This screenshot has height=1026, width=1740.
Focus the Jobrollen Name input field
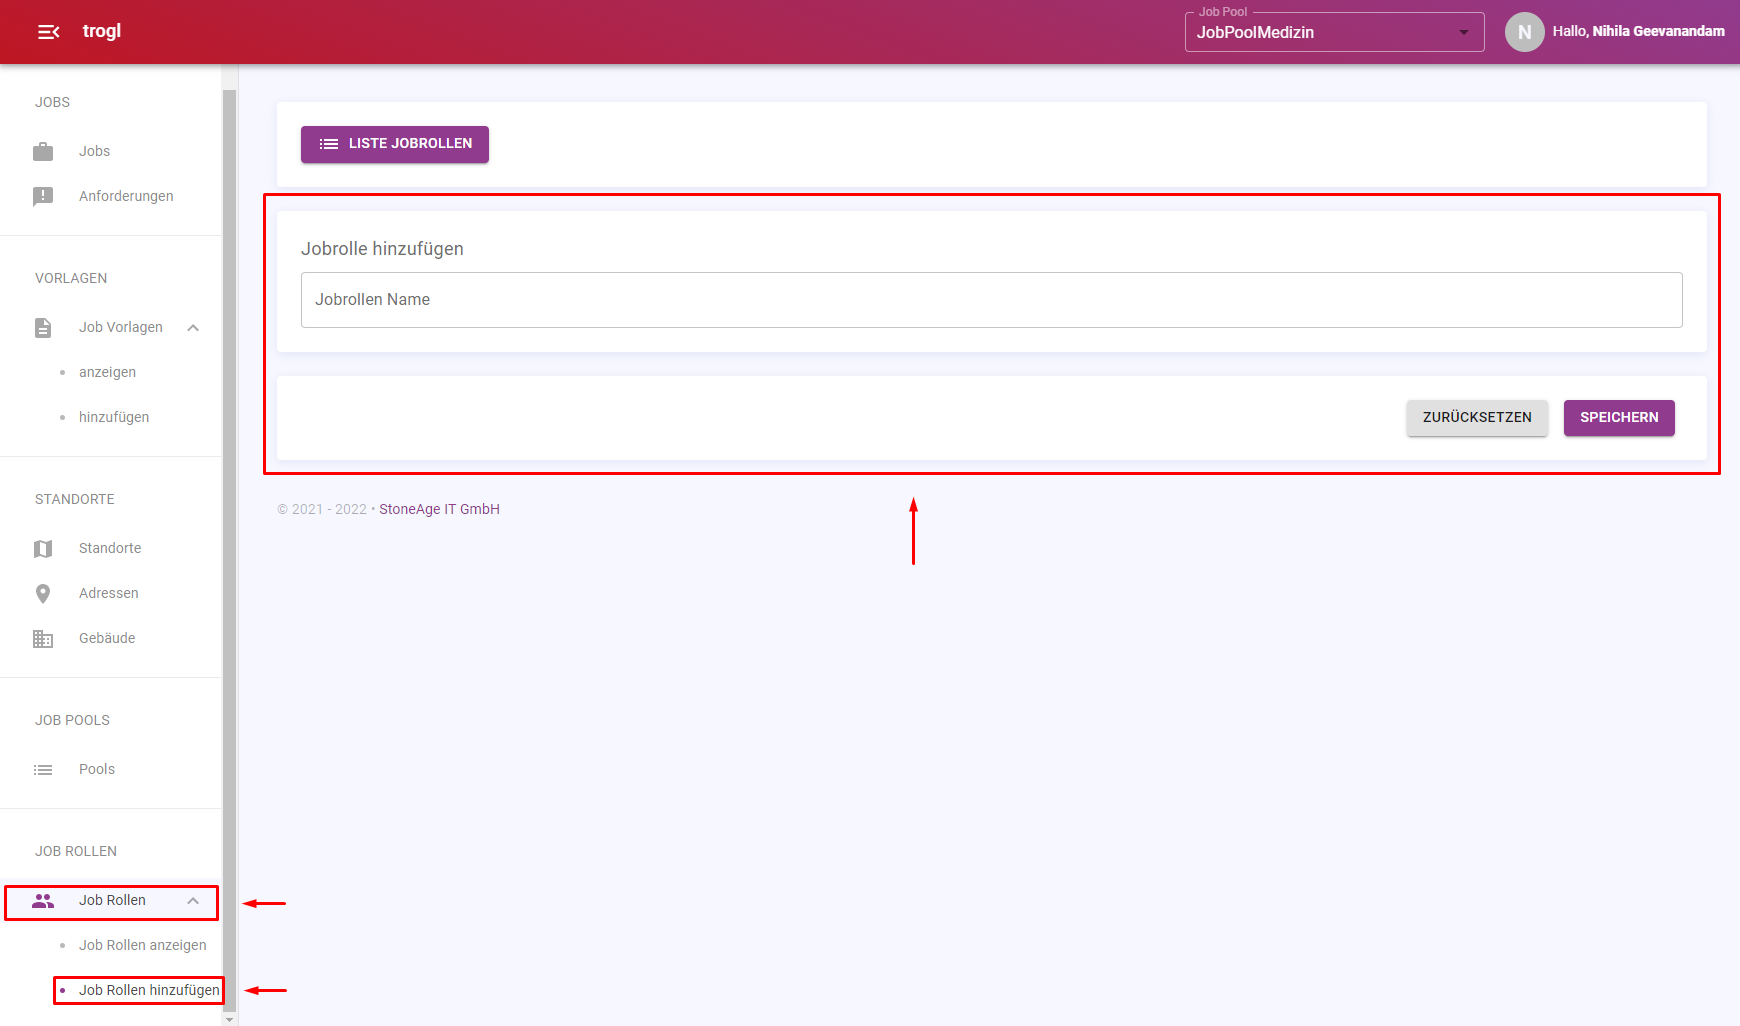[x=991, y=300]
